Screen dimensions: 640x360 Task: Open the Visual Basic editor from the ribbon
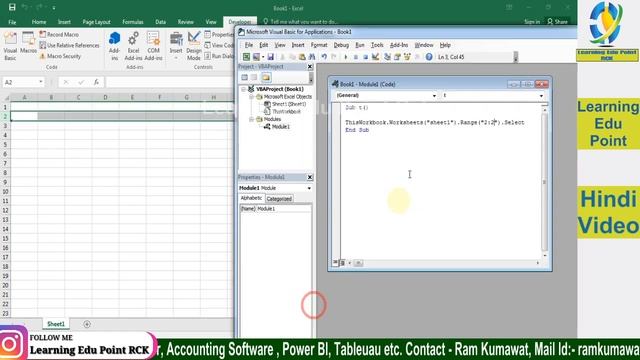[10, 46]
